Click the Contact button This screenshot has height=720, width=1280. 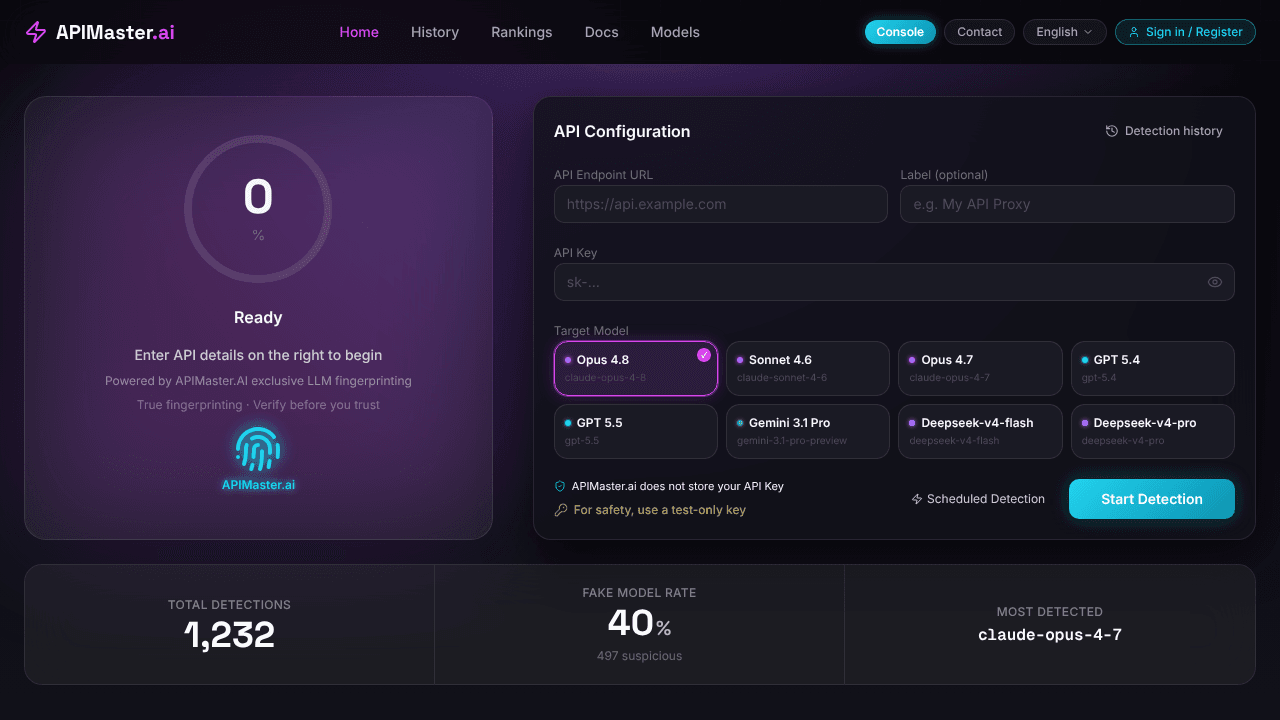[x=980, y=32]
